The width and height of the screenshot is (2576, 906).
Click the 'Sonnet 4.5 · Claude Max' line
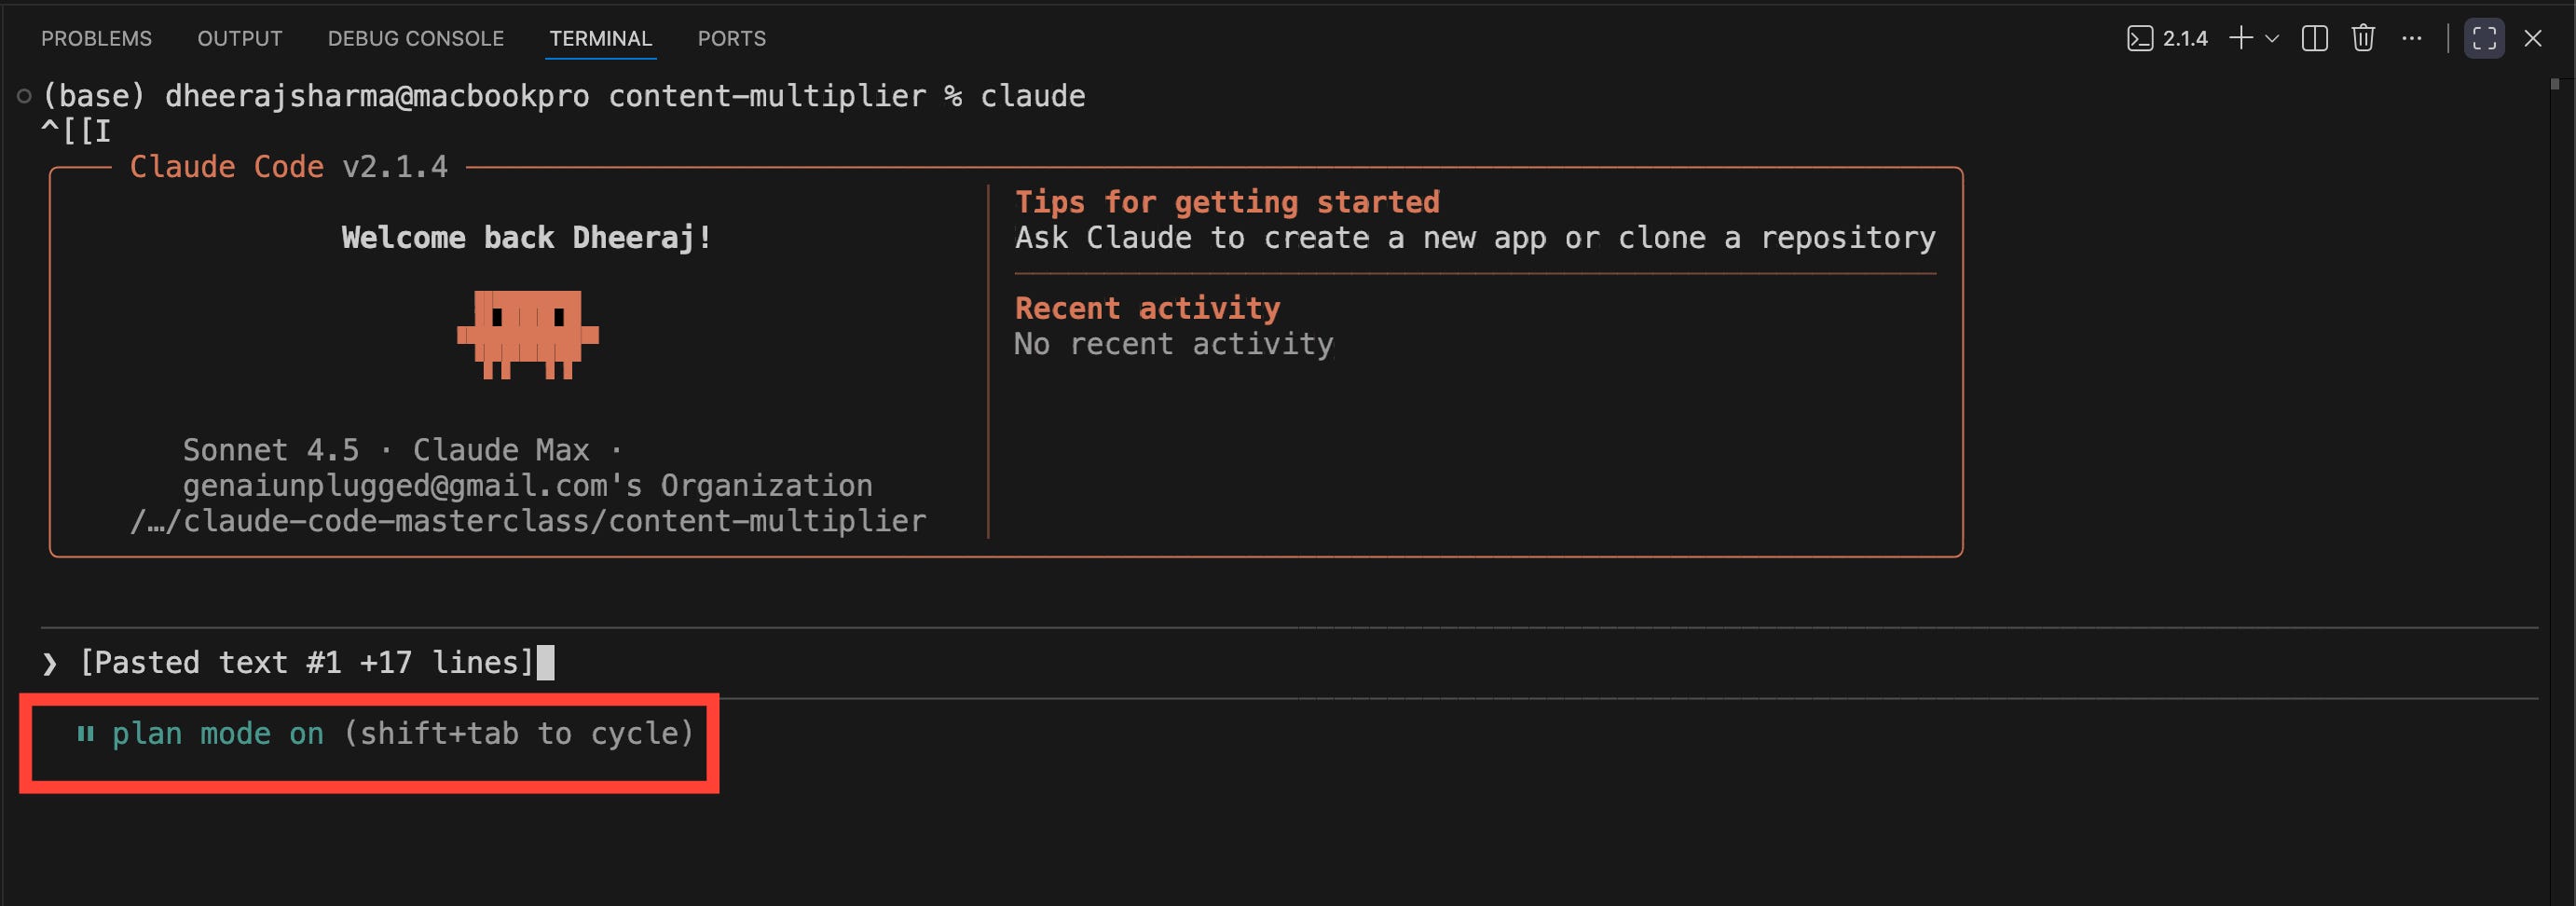point(403,450)
